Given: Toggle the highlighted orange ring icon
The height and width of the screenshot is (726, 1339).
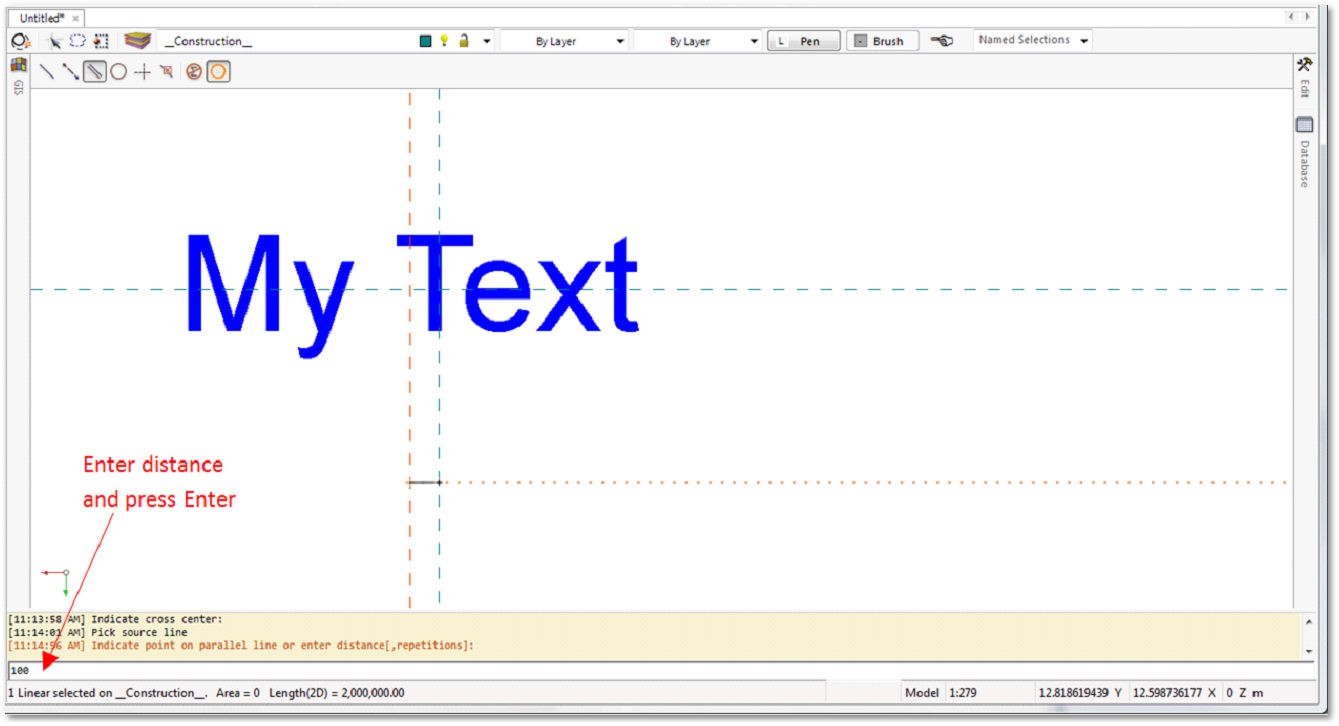Looking at the screenshot, I should (219, 72).
